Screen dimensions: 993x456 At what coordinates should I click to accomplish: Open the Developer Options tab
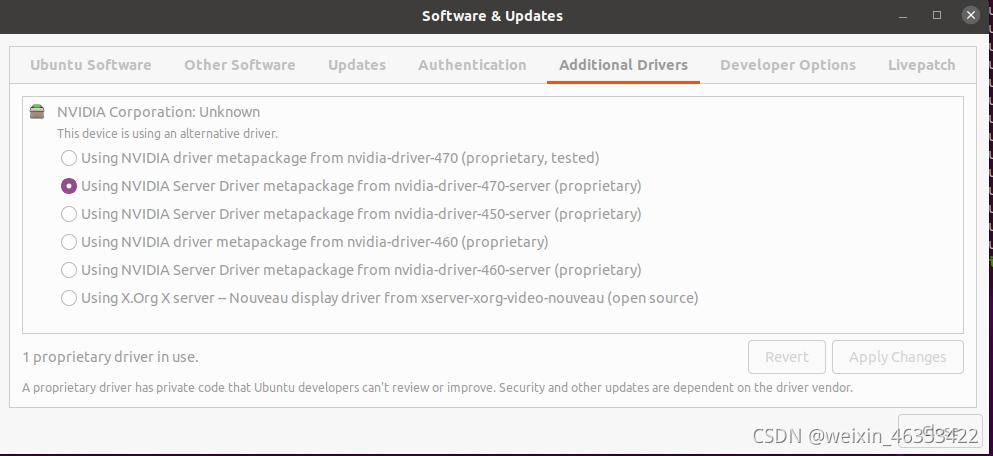(x=788, y=65)
